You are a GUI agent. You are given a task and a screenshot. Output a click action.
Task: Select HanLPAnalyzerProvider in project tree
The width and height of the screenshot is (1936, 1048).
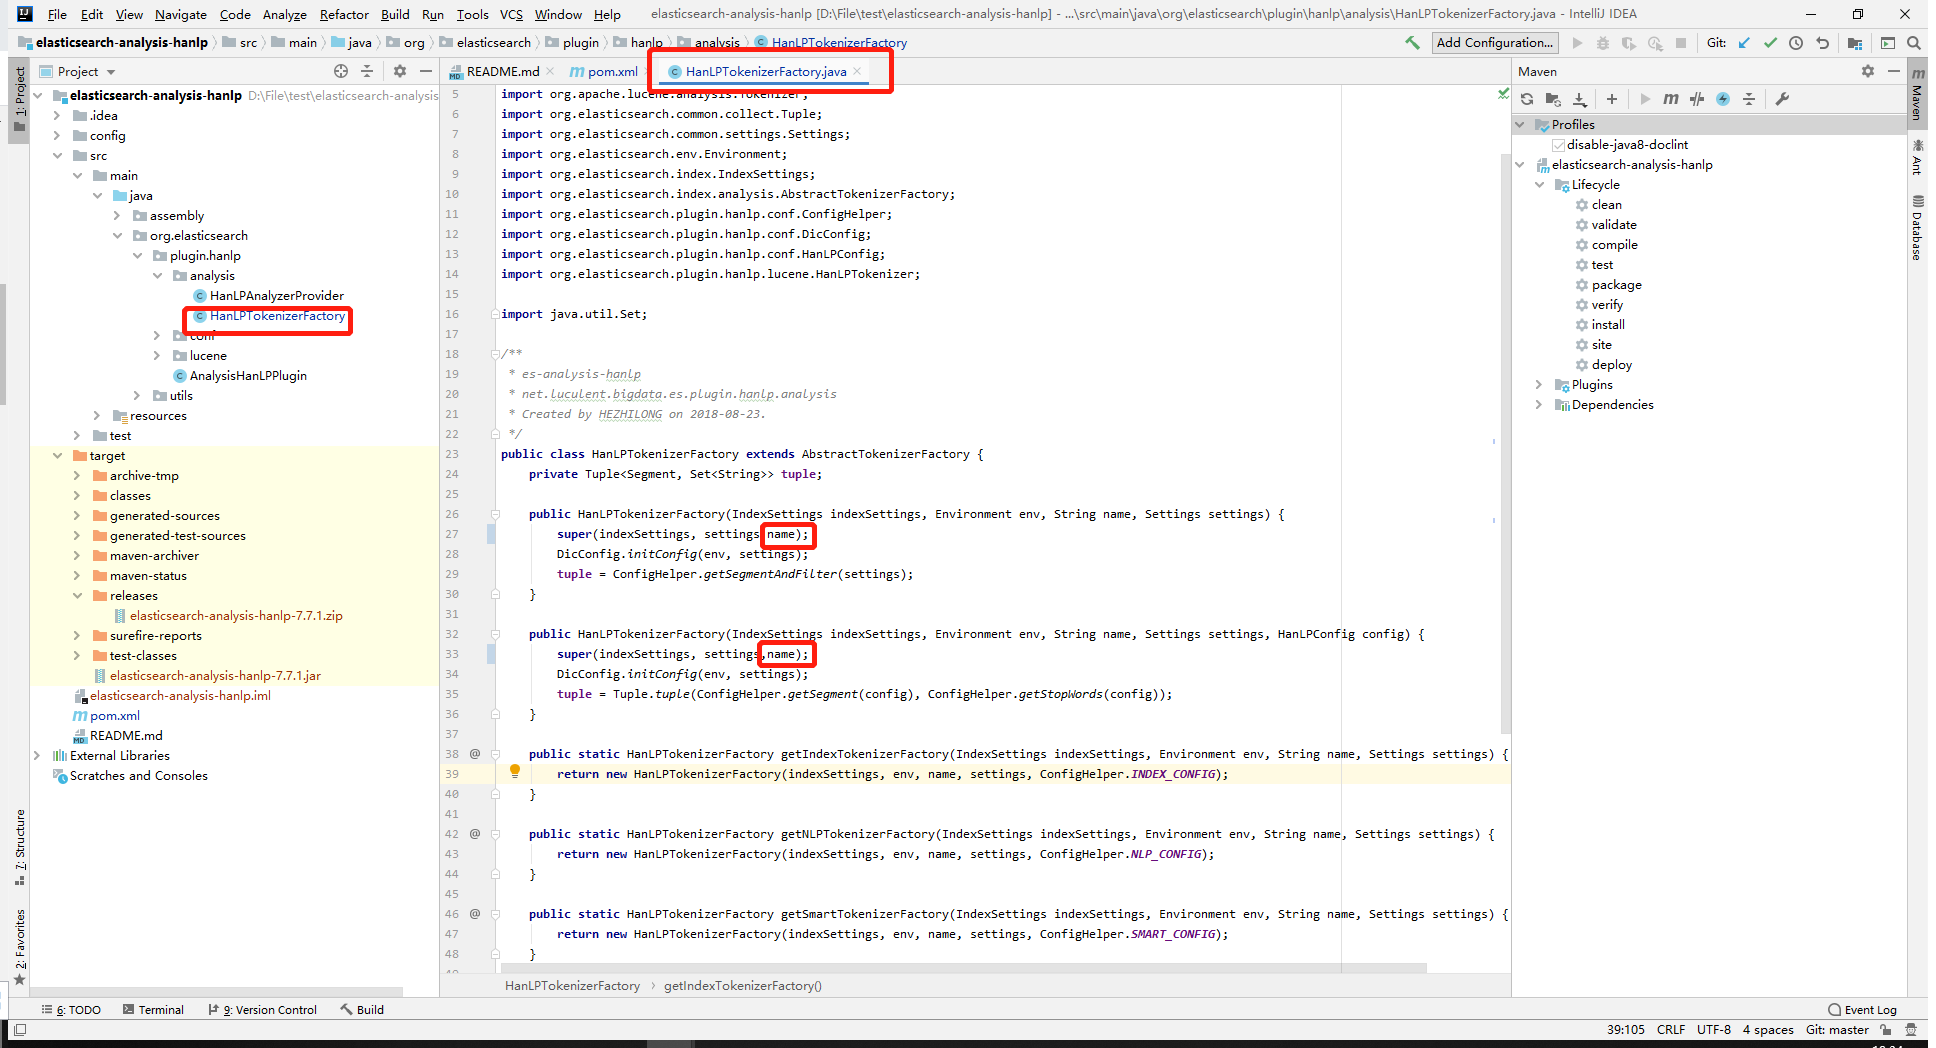pos(276,296)
